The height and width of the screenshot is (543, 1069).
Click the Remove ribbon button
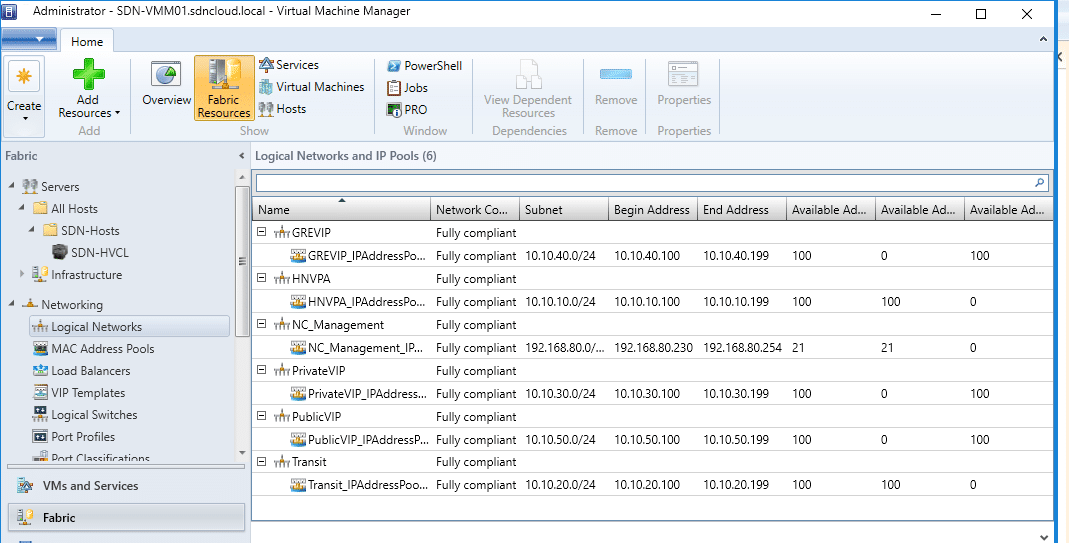616,87
